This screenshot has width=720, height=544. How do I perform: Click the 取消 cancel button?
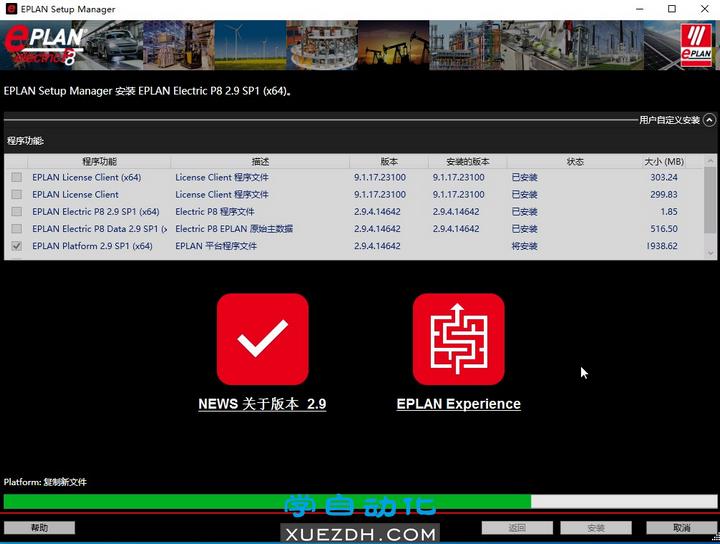click(x=681, y=528)
